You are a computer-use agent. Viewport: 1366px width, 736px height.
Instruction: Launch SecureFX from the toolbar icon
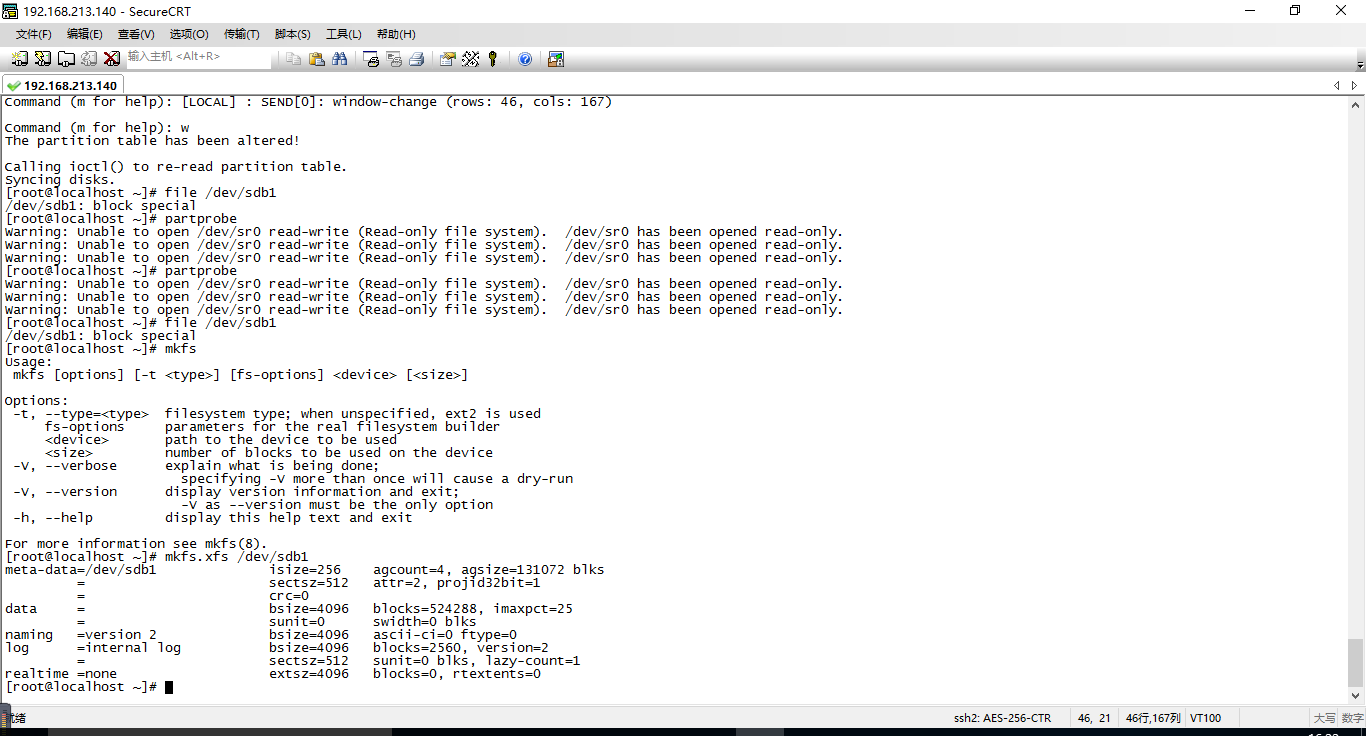tap(555, 59)
